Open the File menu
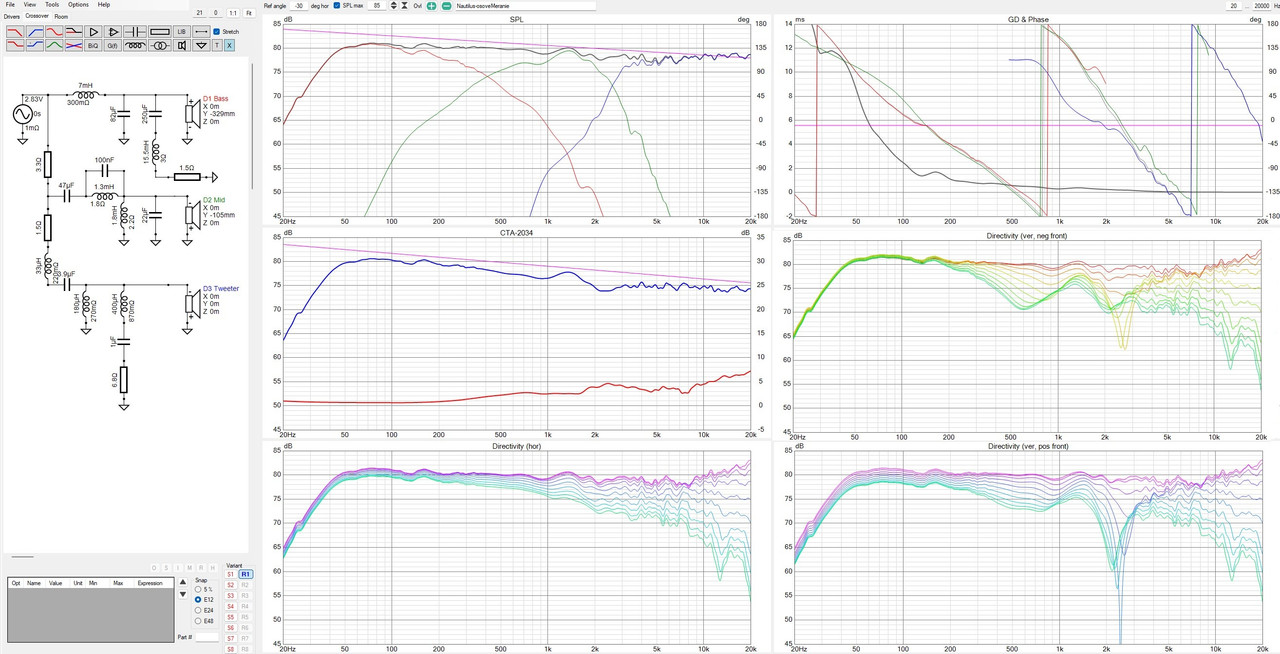1280x654 pixels. (x=10, y=5)
